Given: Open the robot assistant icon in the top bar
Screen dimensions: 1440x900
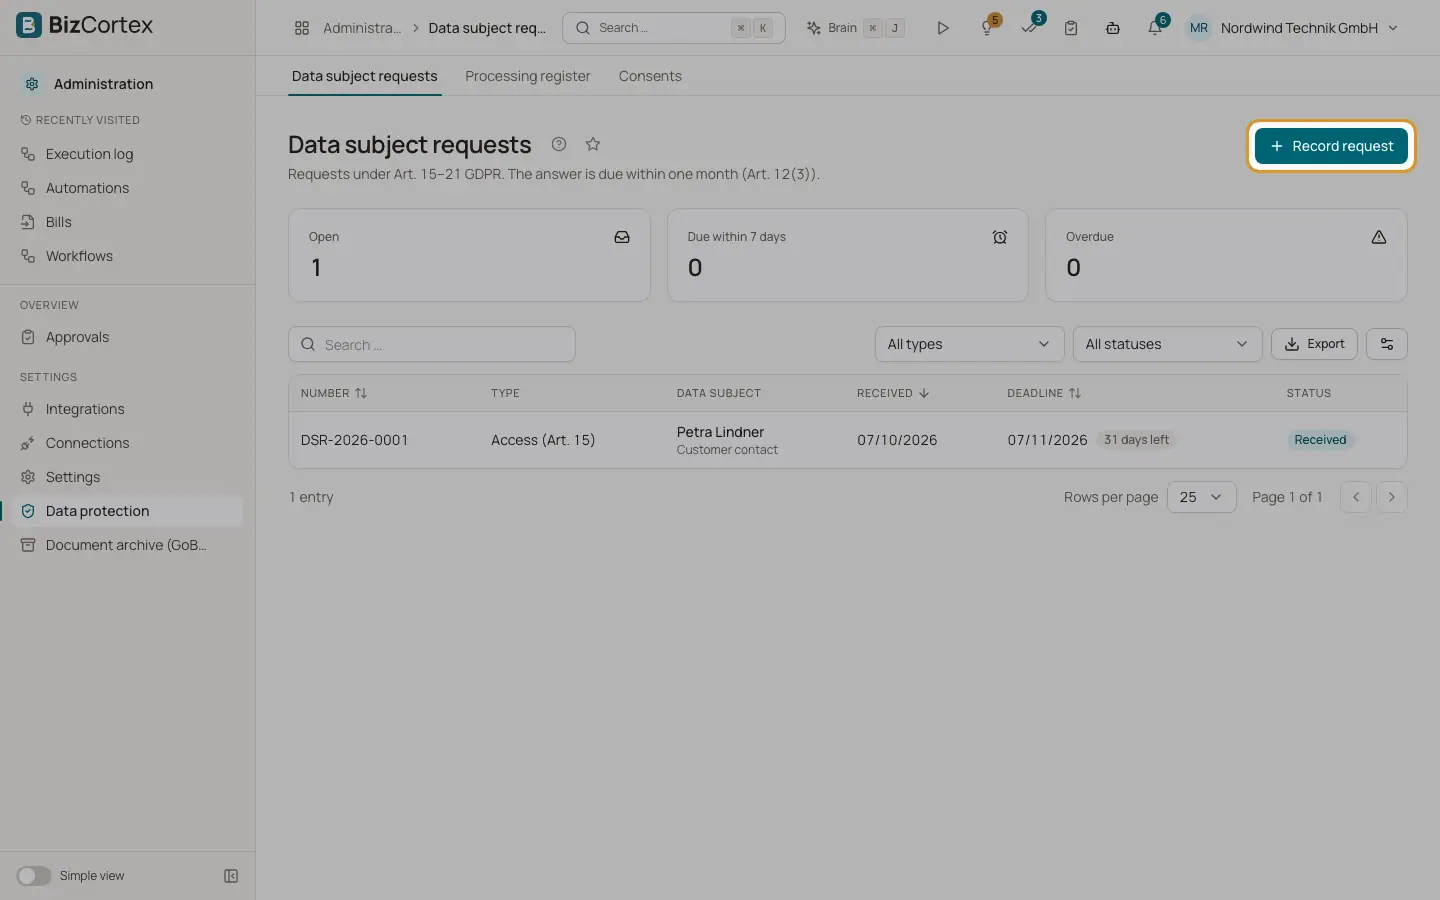Looking at the screenshot, I should [1113, 28].
